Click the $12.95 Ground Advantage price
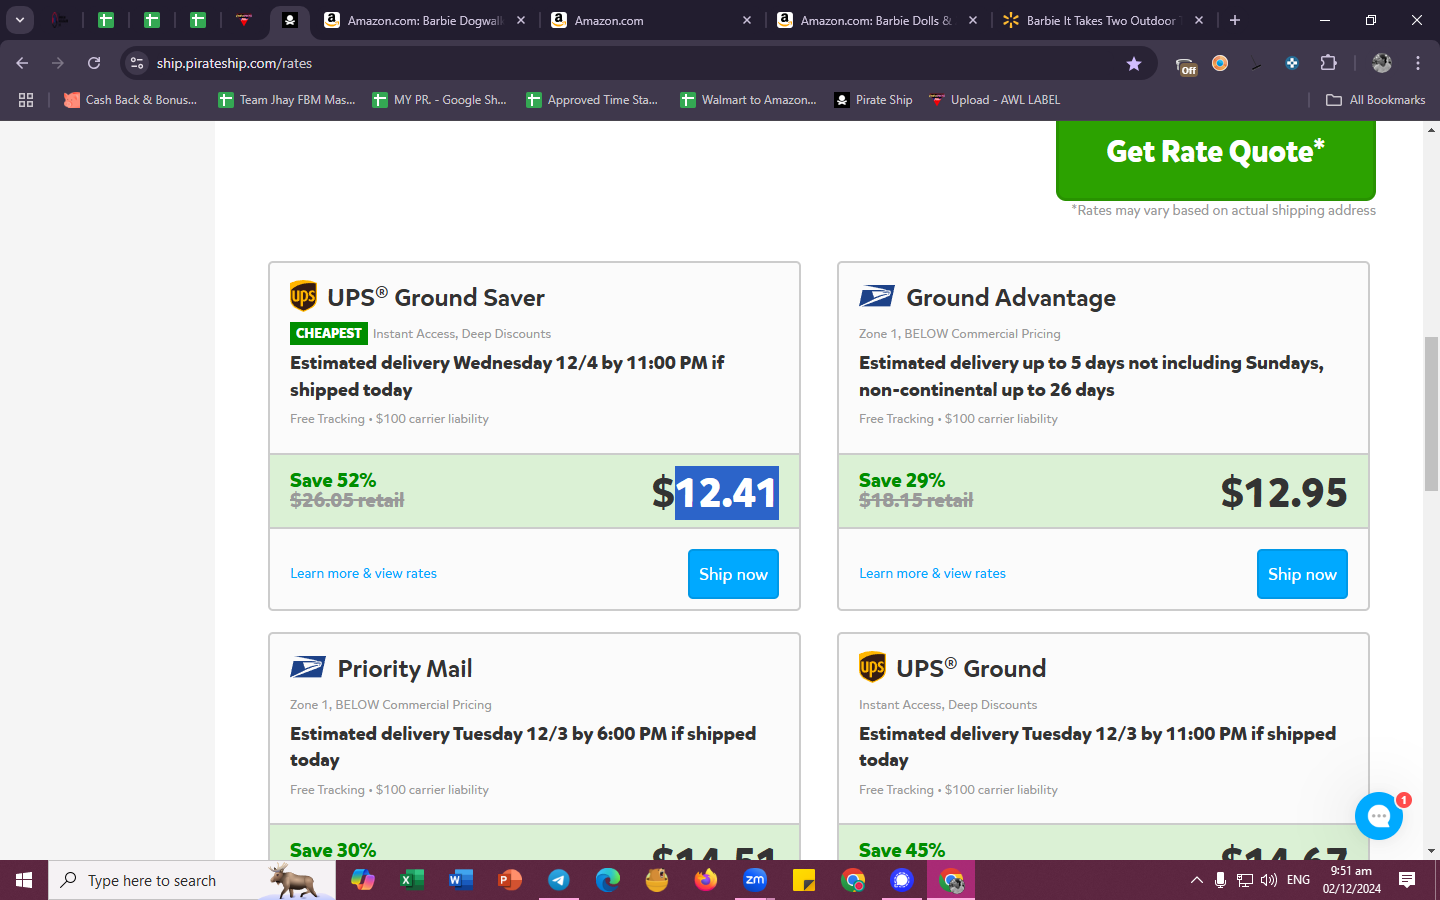This screenshot has width=1440, height=900. [x=1284, y=493]
